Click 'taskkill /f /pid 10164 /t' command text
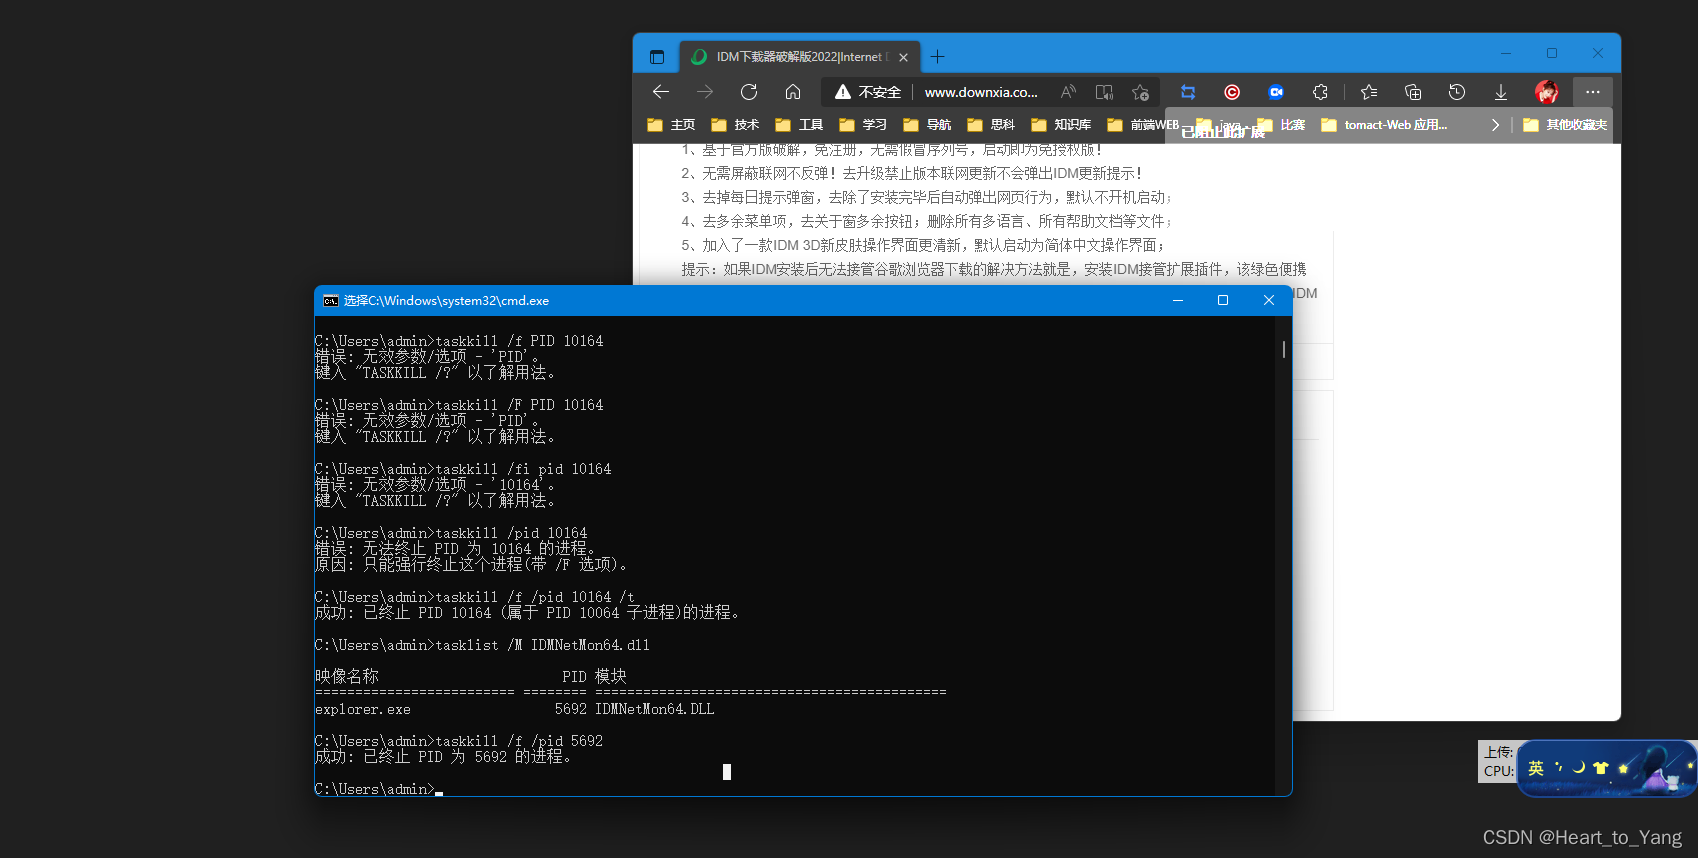Screen dimensions: 1698x858 [535, 597]
